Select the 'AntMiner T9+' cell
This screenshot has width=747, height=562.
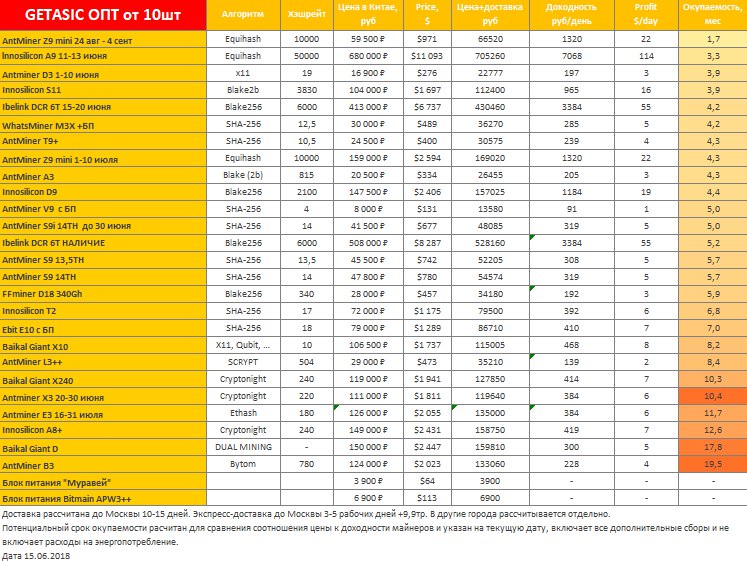(x=103, y=141)
